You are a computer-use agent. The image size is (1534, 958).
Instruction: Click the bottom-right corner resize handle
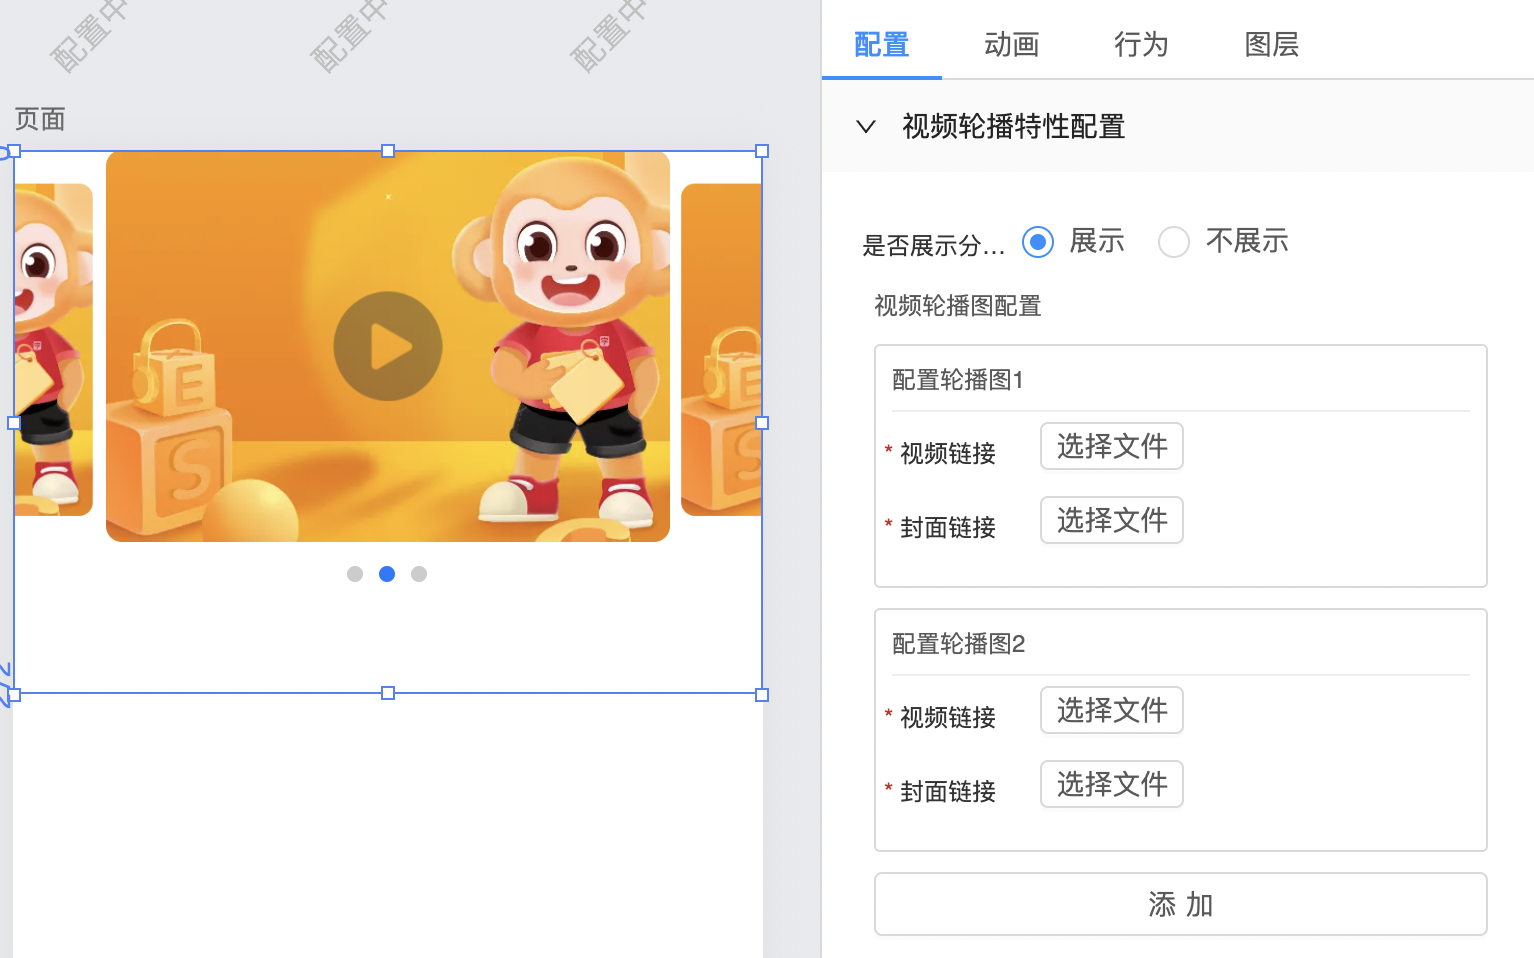tap(762, 694)
